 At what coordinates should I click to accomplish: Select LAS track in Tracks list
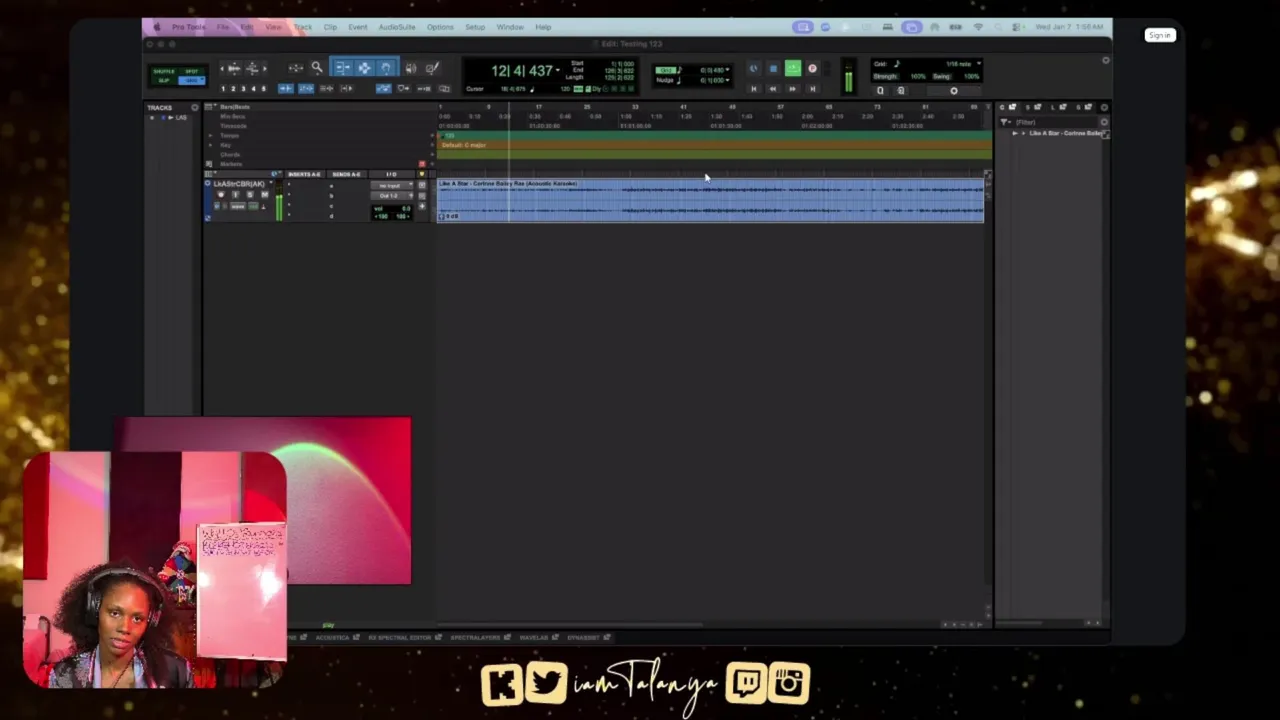(x=181, y=118)
